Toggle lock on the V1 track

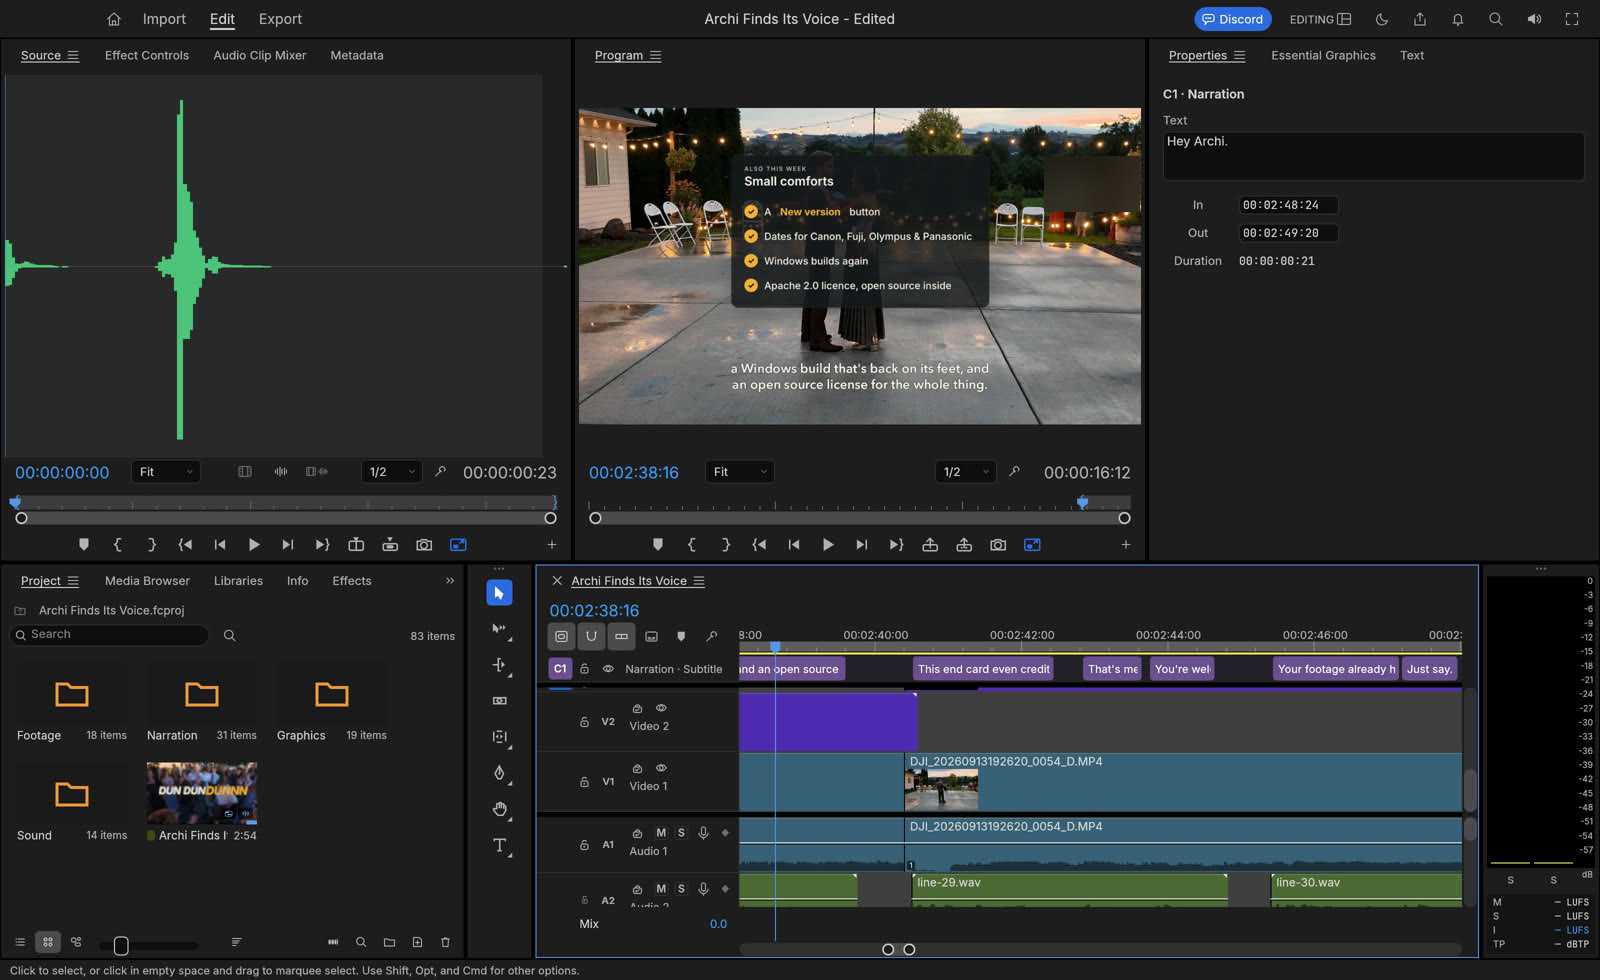tap(584, 782)
